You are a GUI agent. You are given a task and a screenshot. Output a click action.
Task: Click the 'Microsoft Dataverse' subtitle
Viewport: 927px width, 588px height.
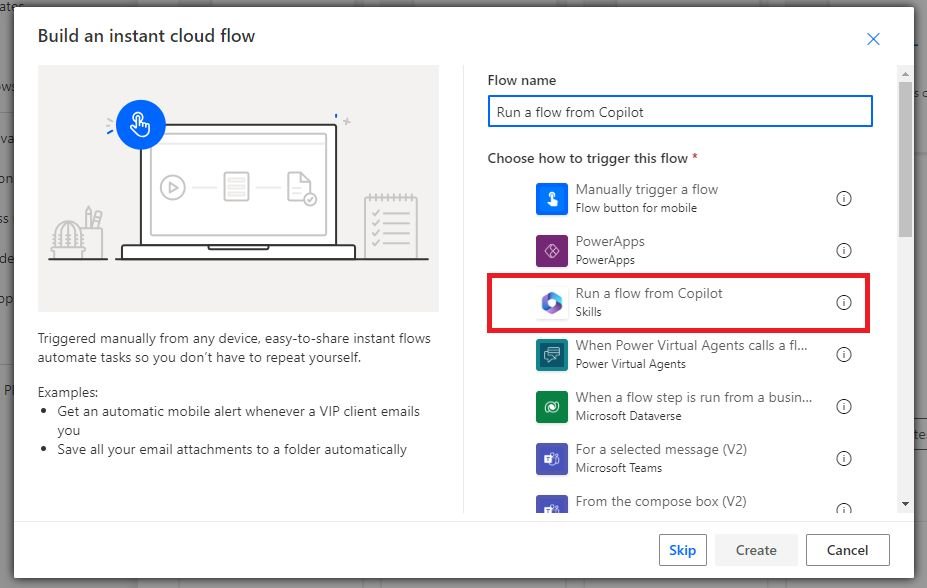(628, 416)
